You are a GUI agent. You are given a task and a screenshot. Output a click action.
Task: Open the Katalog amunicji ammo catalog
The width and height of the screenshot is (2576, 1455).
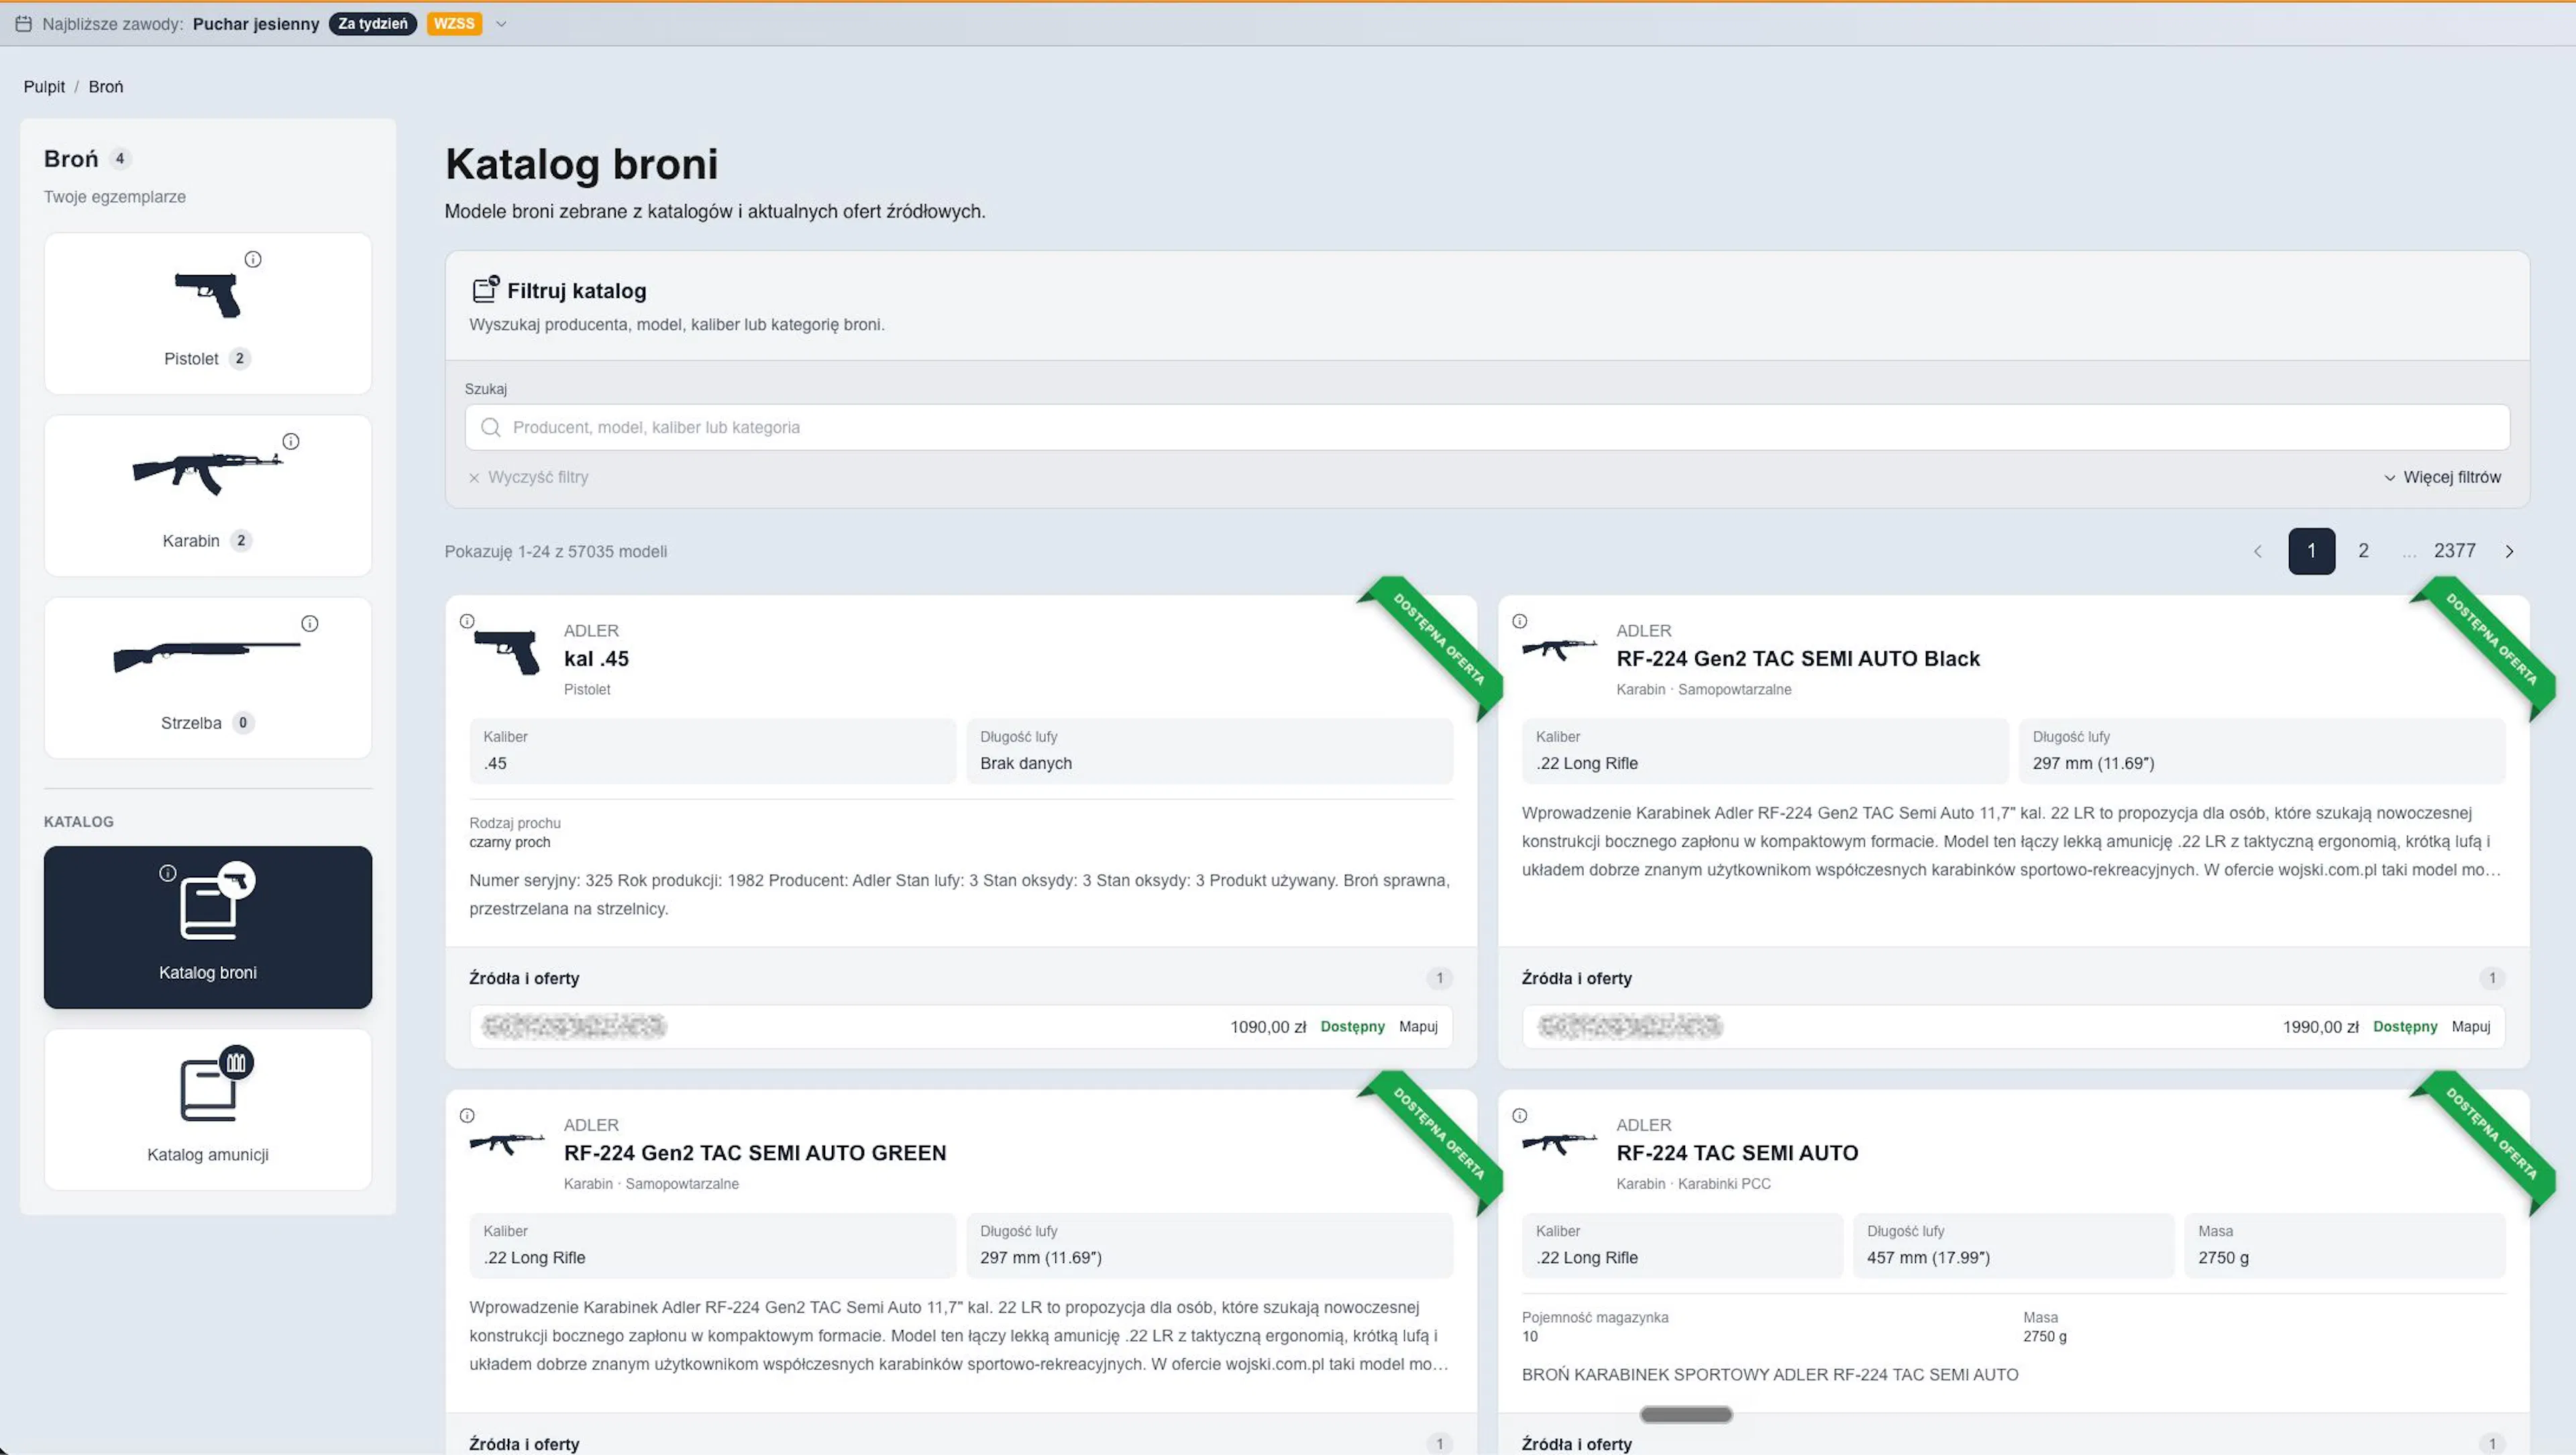[x=208, y=1109]
